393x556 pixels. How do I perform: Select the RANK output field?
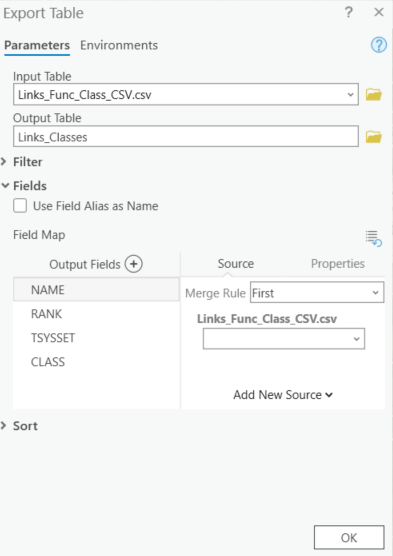click(96, 314)
